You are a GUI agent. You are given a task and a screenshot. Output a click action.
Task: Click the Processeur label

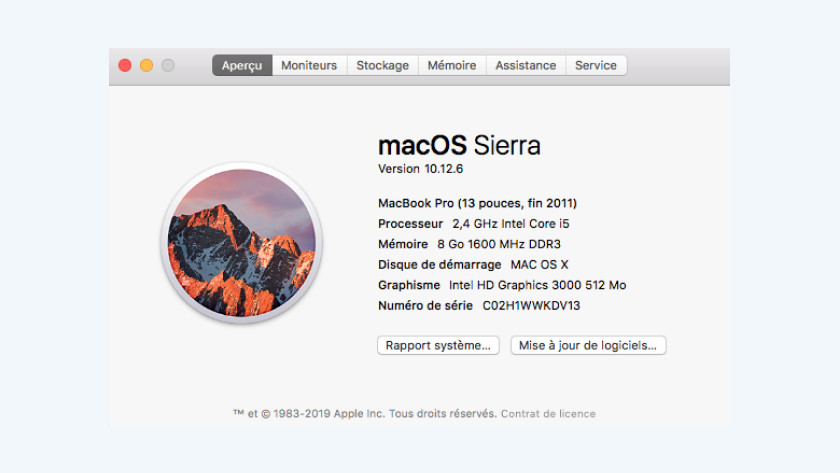point(410,223)
